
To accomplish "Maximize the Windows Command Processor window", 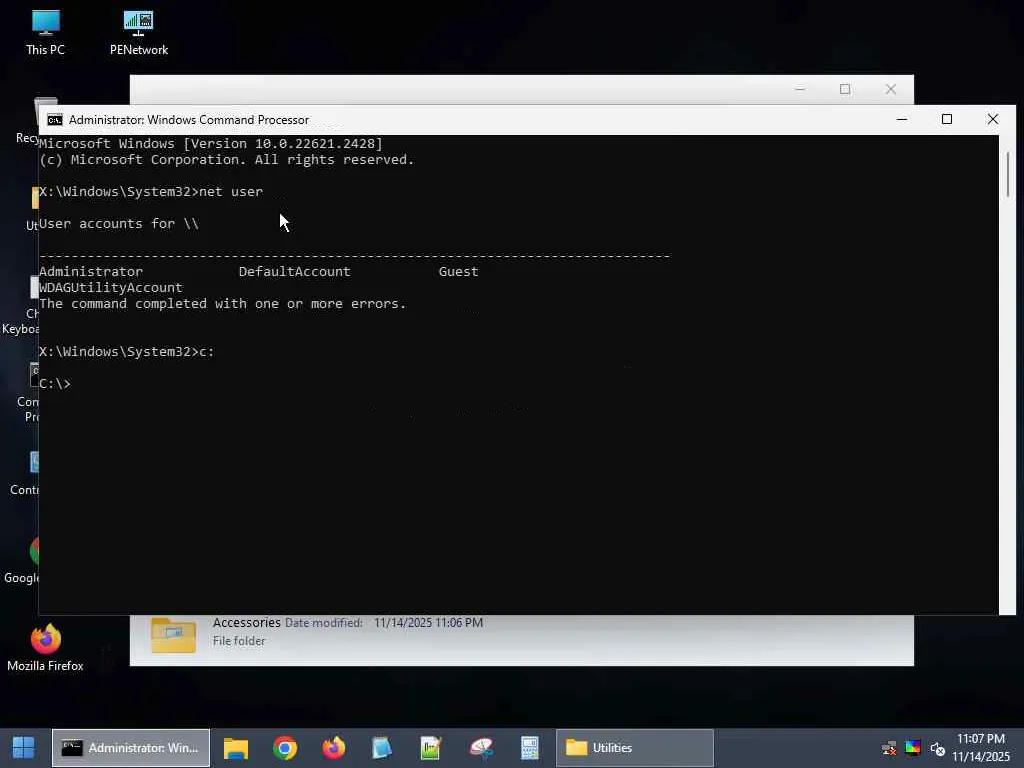I will 947,120.
